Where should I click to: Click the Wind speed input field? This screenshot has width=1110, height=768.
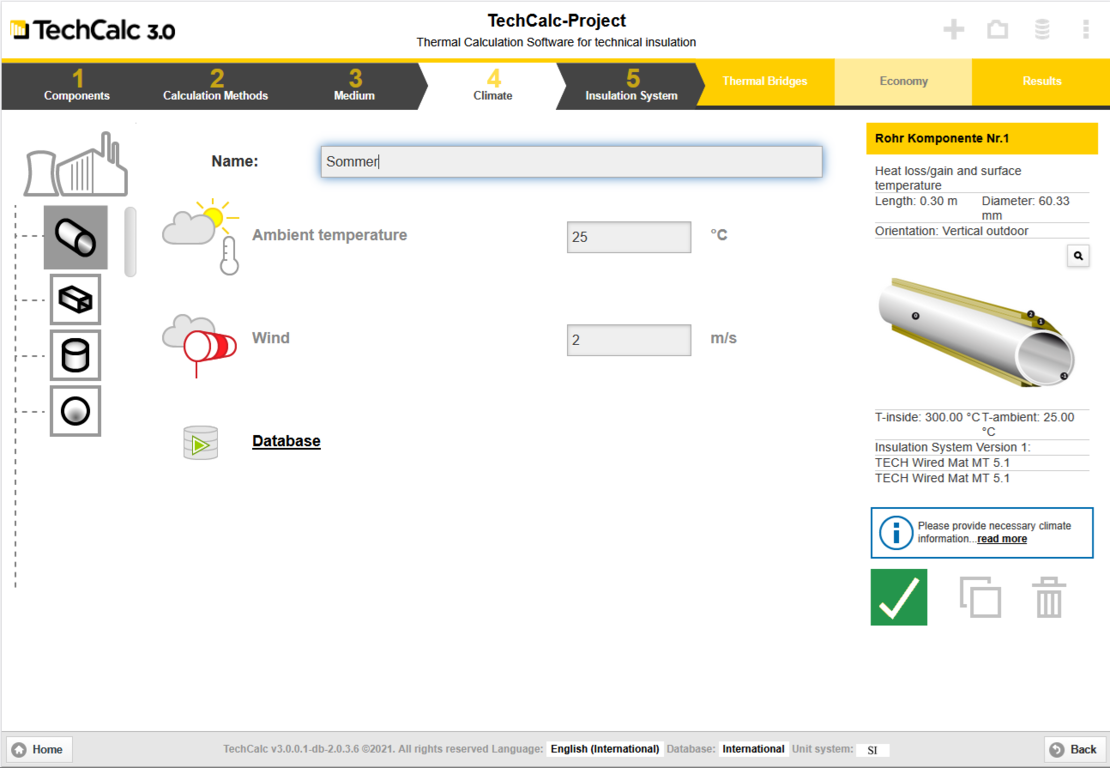click(629, 340)
